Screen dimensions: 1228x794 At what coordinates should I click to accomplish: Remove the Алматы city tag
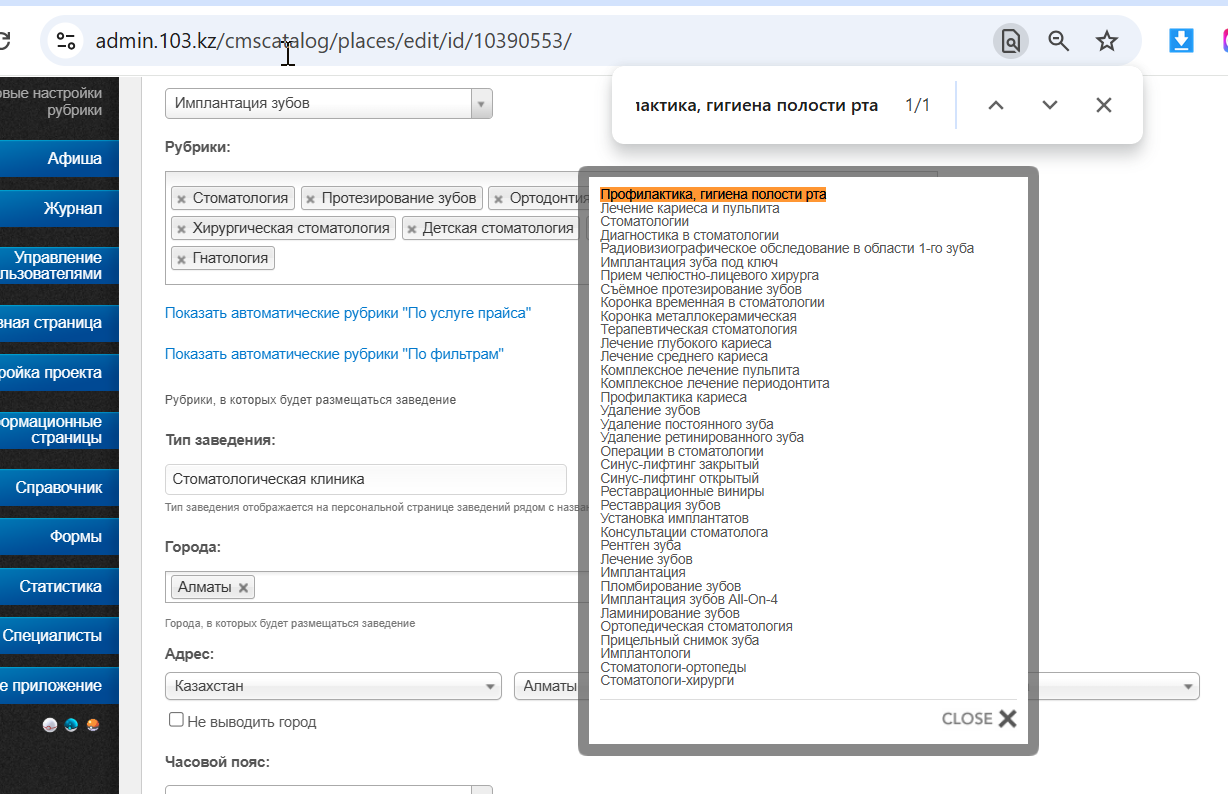(243, 588)
